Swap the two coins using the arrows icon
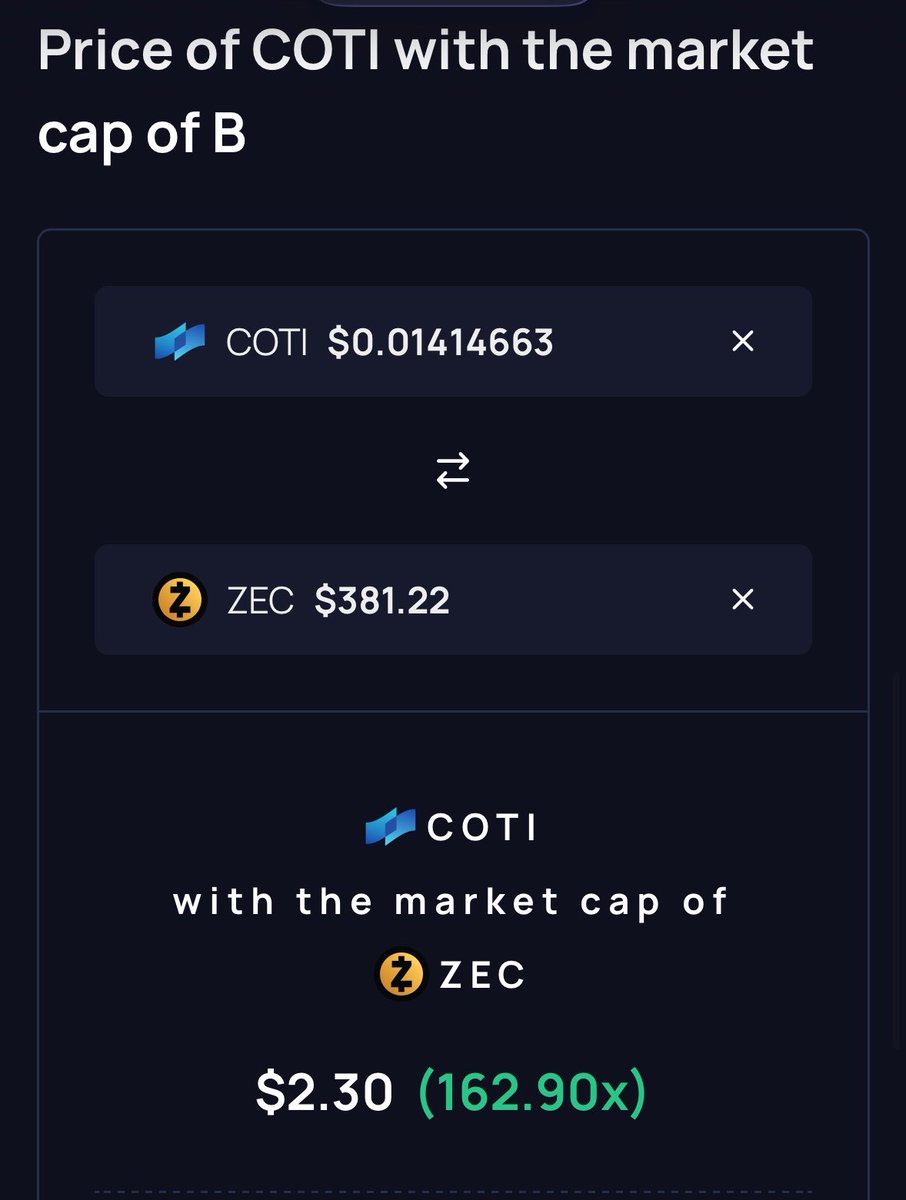 pos(453,470)
